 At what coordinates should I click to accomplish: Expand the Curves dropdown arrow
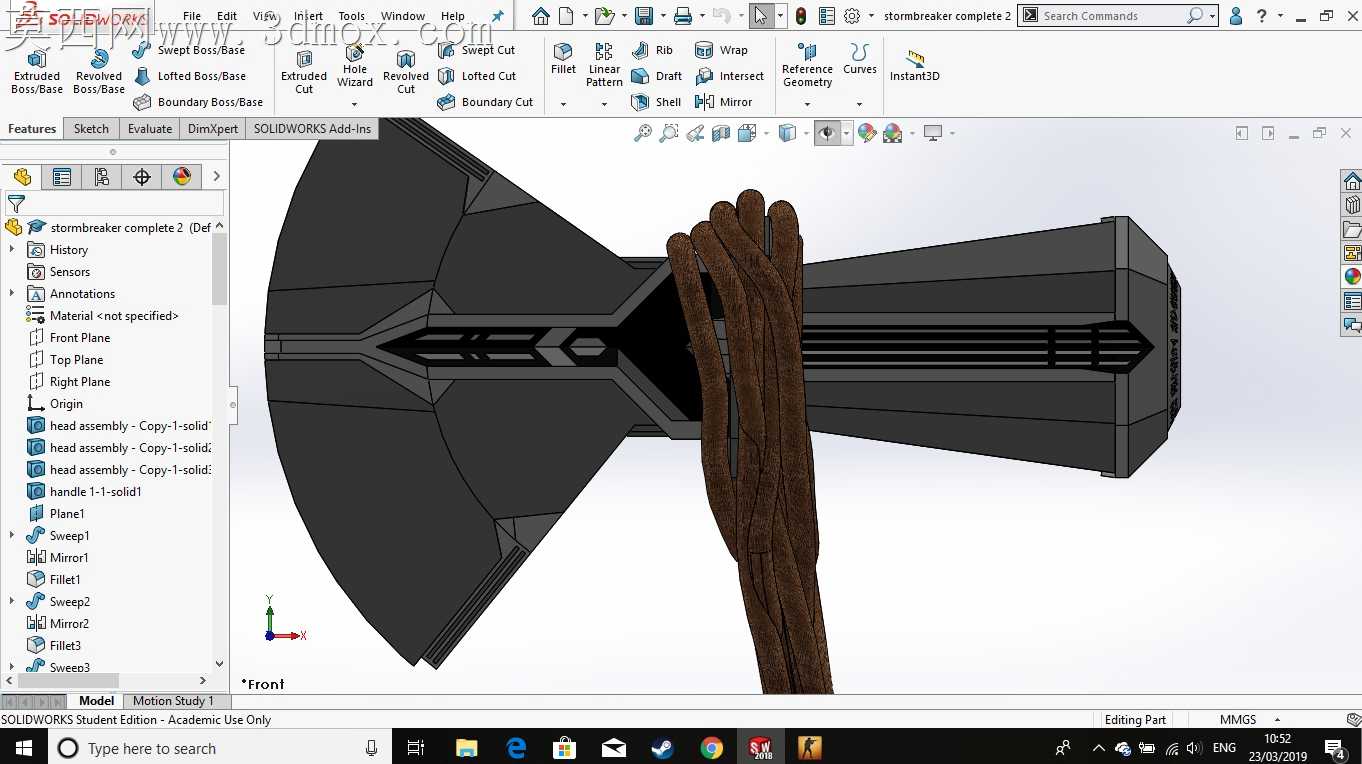tap(859, 104)
